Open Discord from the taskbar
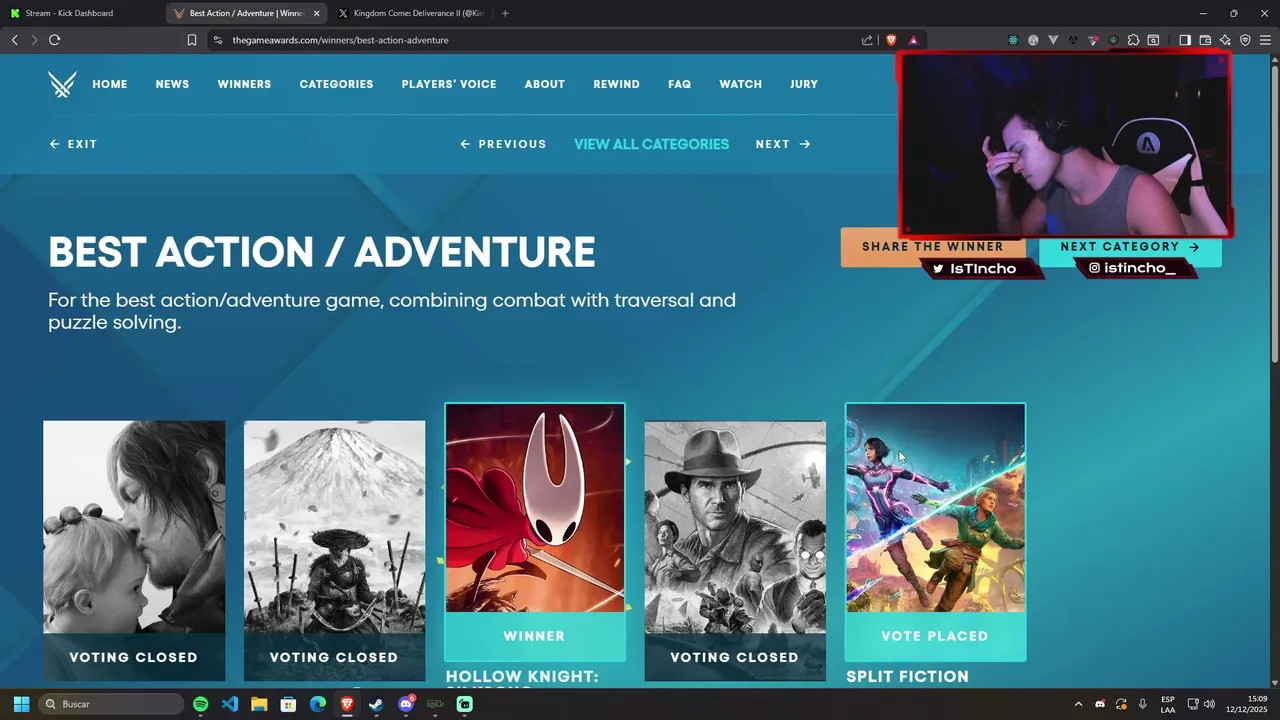Screen dimensions: 1280x720 point(406,704)
